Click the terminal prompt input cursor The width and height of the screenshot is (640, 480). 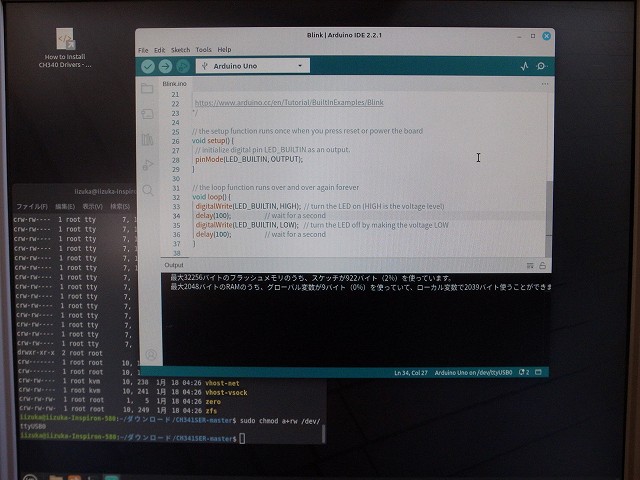tap(242, 439)
